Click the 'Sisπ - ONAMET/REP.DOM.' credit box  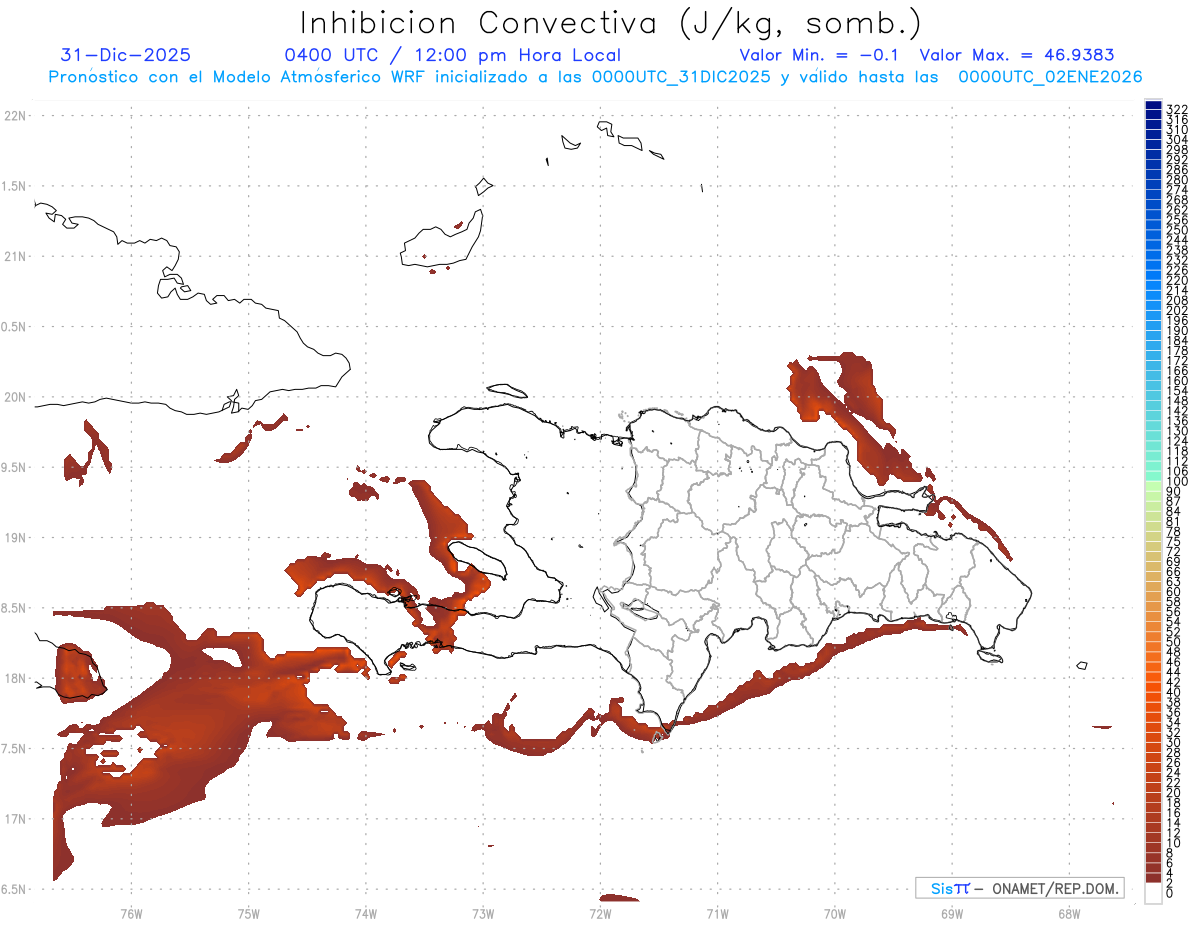tap(1019, 888)
